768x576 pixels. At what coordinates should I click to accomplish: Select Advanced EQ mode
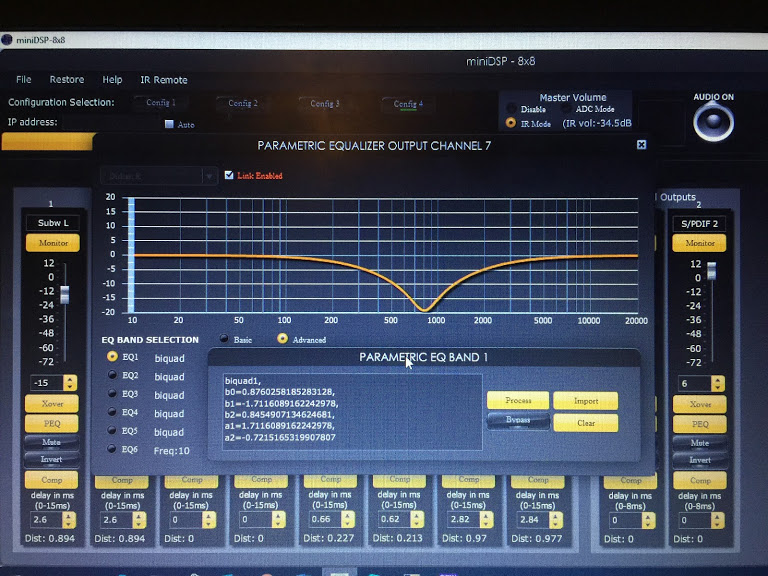point(282,338)
